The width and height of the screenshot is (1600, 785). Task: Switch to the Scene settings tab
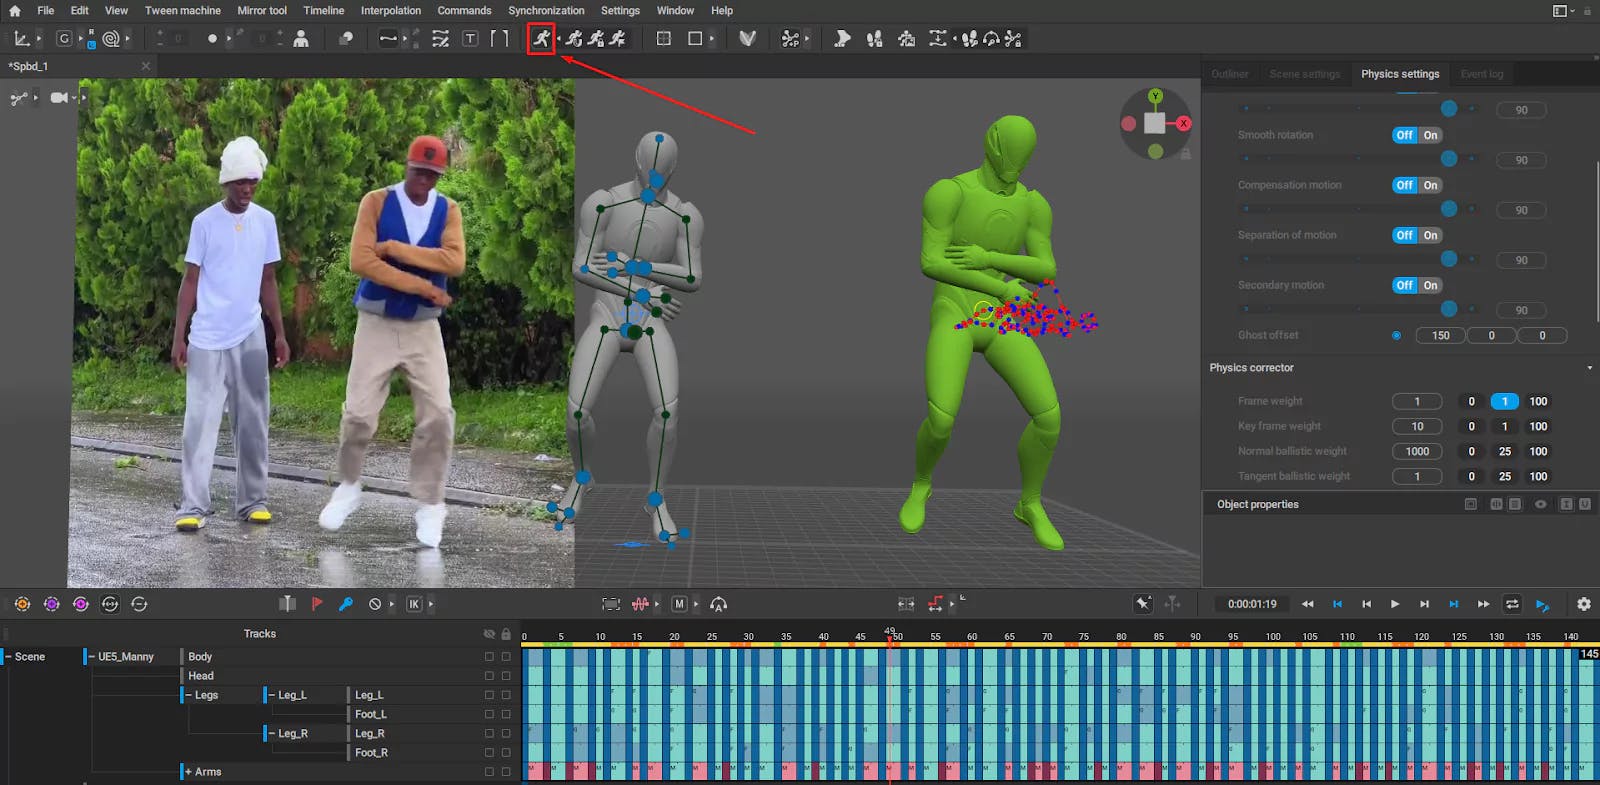[1304, 74]
